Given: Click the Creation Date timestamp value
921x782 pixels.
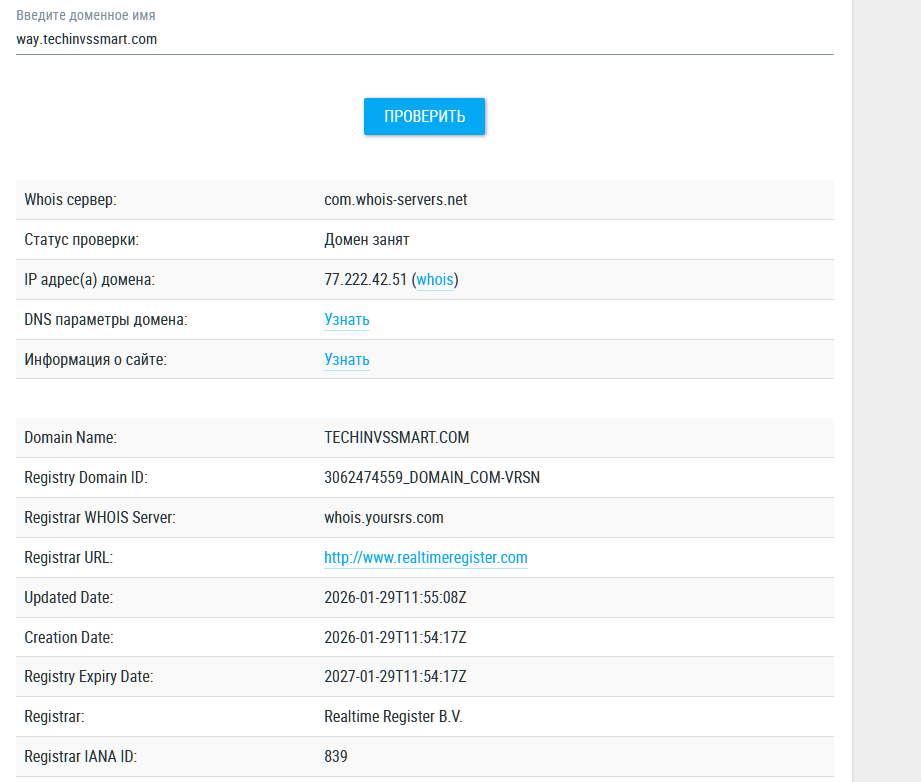Looking at the screenshot, I should (395, 637).
